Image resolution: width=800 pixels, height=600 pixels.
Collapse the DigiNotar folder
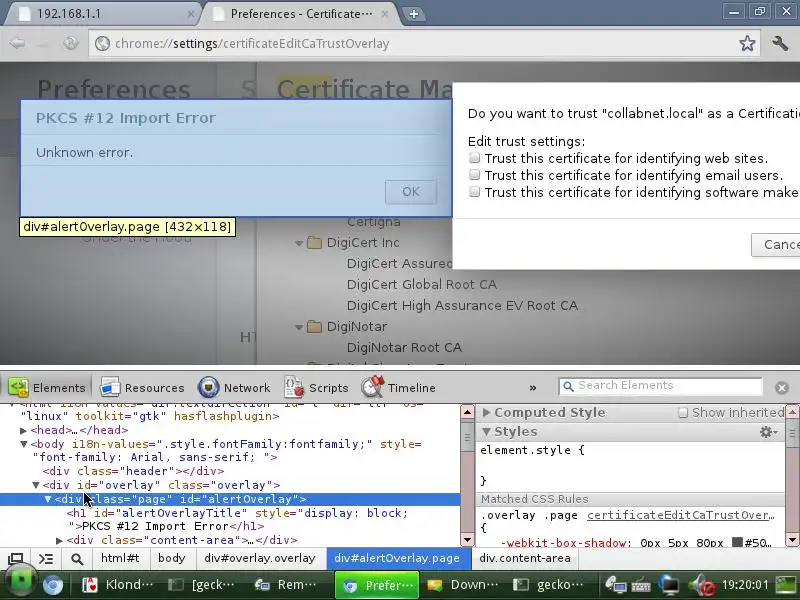click(x=299, y=327)
